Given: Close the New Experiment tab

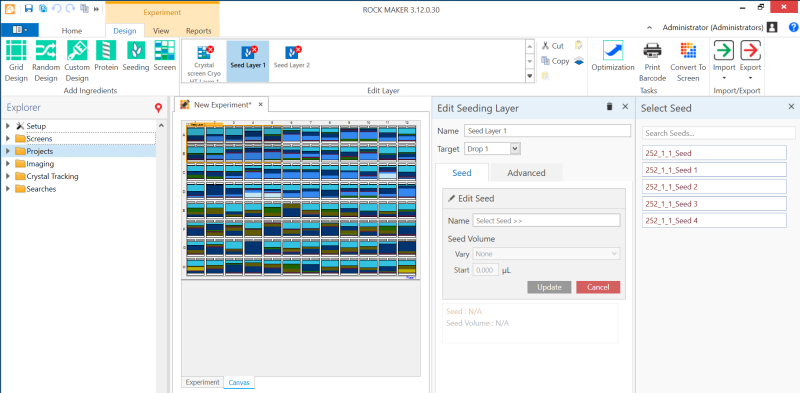Looking at the screenshot, I should coord(260,105).
